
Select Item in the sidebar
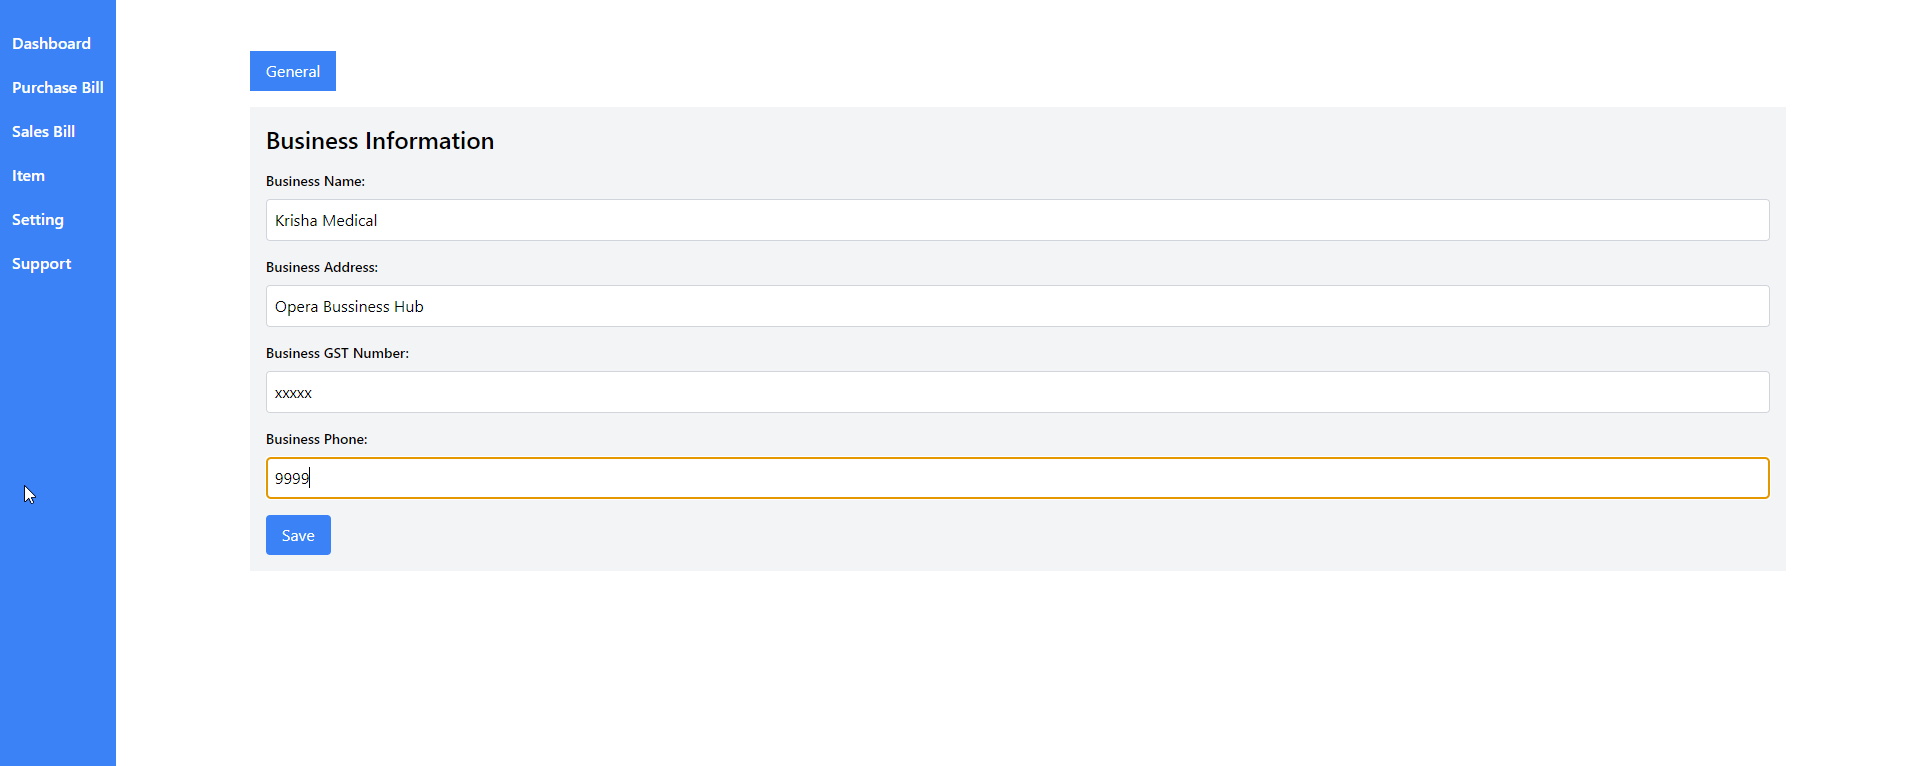(28, 176)
